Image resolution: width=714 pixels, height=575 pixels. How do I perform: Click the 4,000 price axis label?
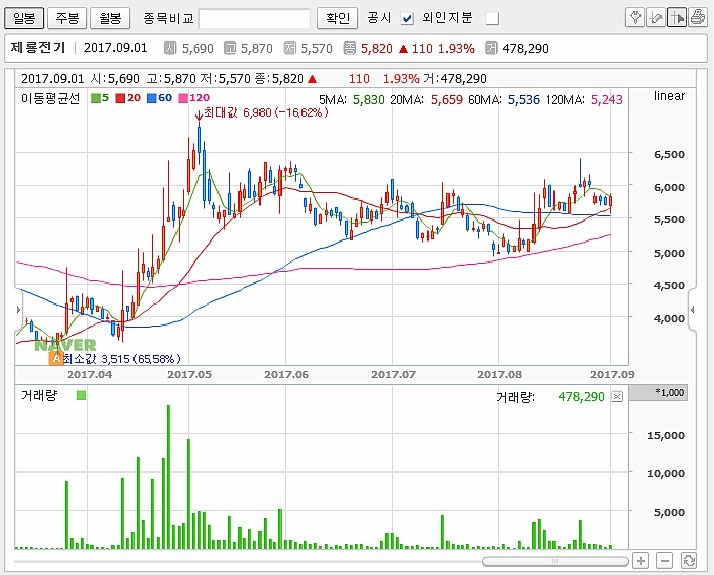[669, 318]
